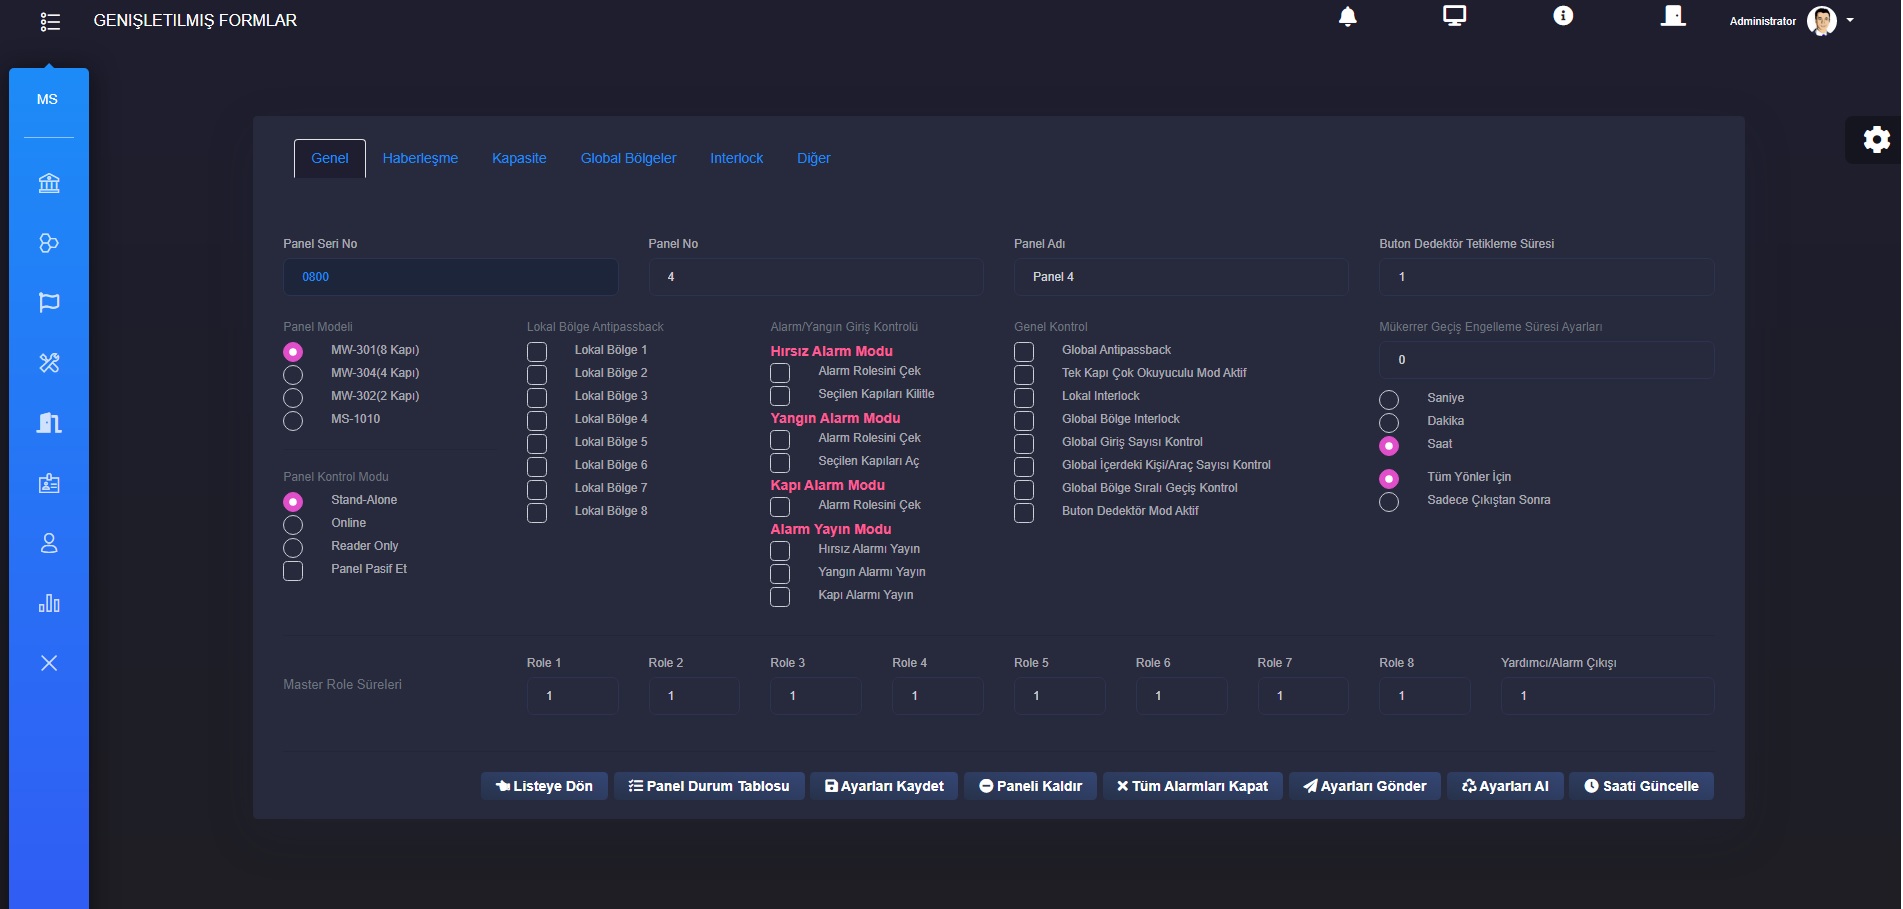Image resolution: width=1903 pixels, height=909 pixels.
Task: Check the Lokal Bölge 1 checkbox
Action: 537,352
